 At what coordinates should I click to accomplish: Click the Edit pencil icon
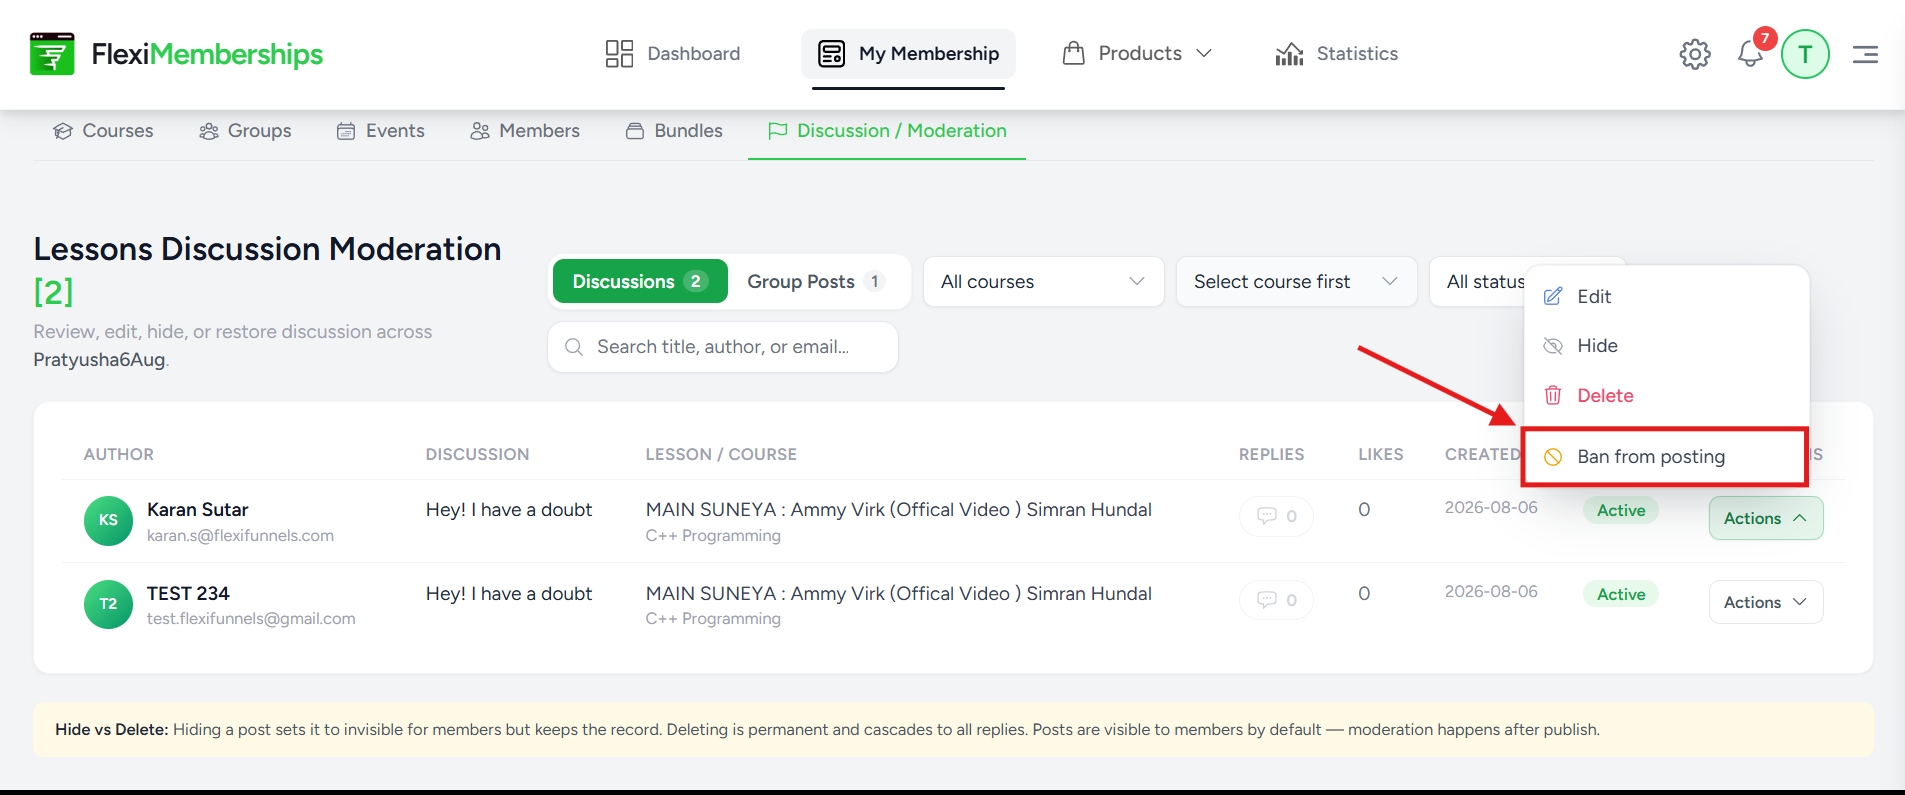tap(1553, 296)
